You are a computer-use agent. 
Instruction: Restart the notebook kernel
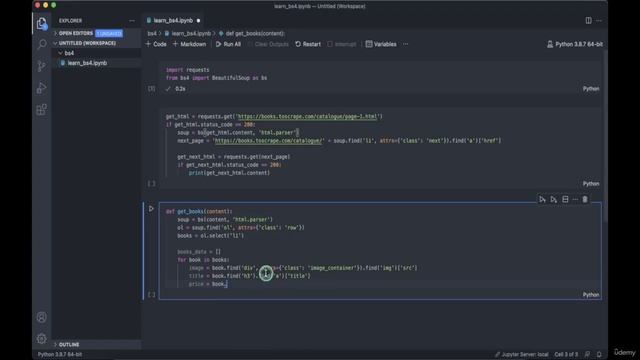[308, 44]
